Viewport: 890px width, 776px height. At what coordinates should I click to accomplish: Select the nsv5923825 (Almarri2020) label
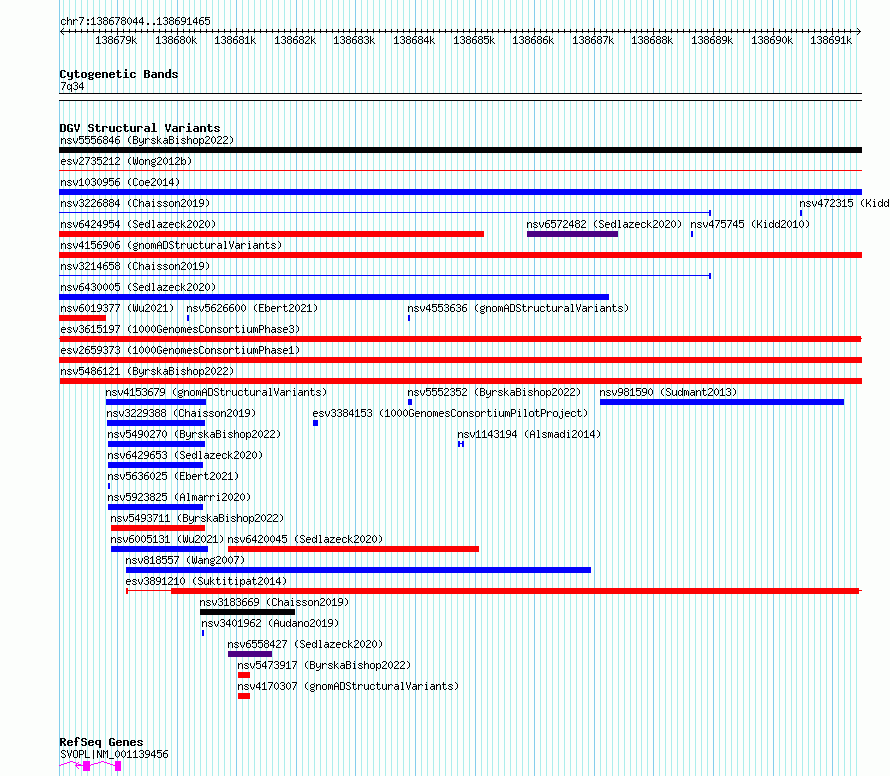click(179, 497)
